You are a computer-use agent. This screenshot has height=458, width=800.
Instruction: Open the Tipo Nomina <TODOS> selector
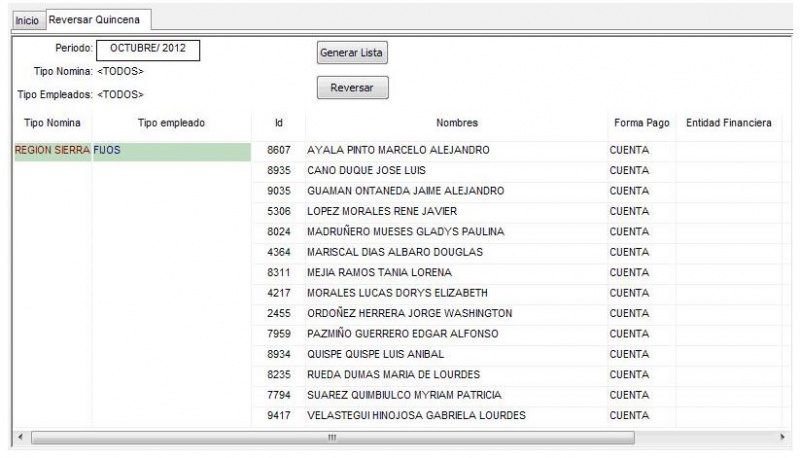[x=120, y=71]
